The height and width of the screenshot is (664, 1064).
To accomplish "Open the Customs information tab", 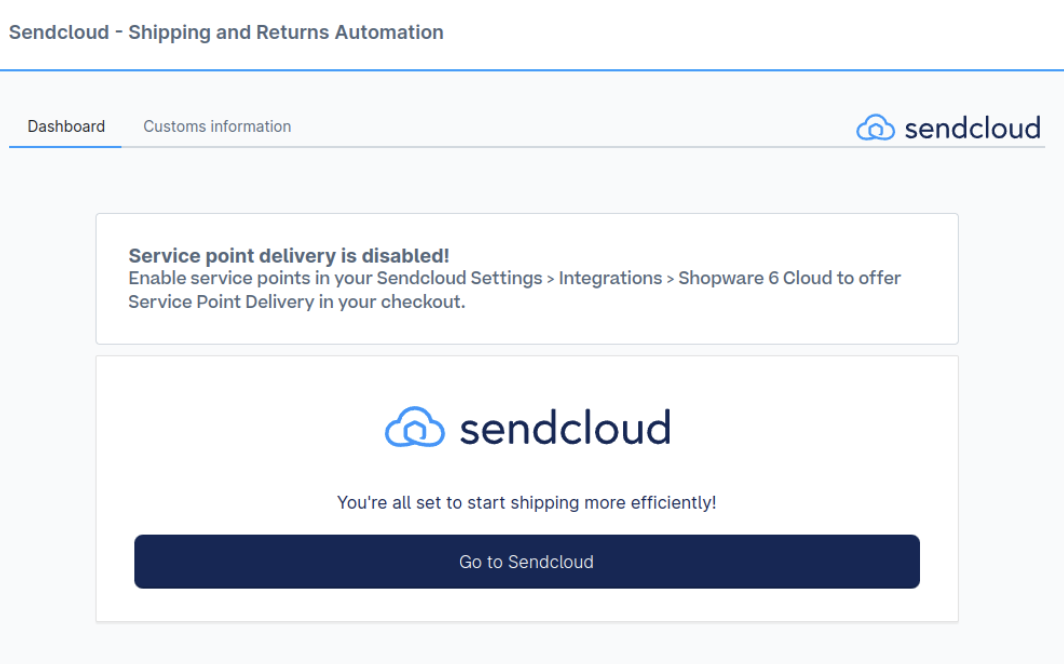I will click(x=217, y=127).
